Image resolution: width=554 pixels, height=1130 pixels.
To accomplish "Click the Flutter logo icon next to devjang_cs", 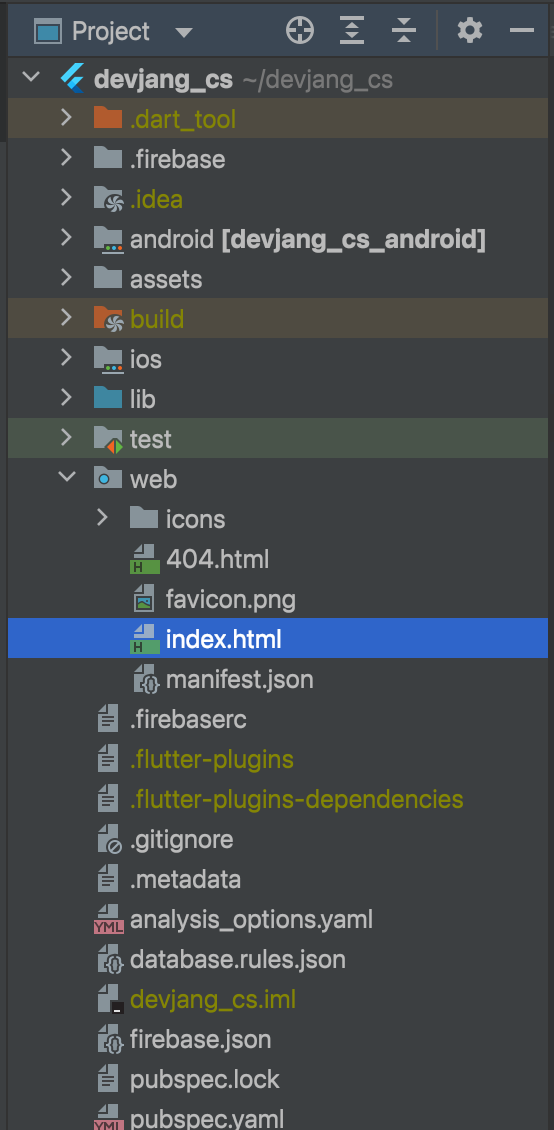I will point(73,79).
